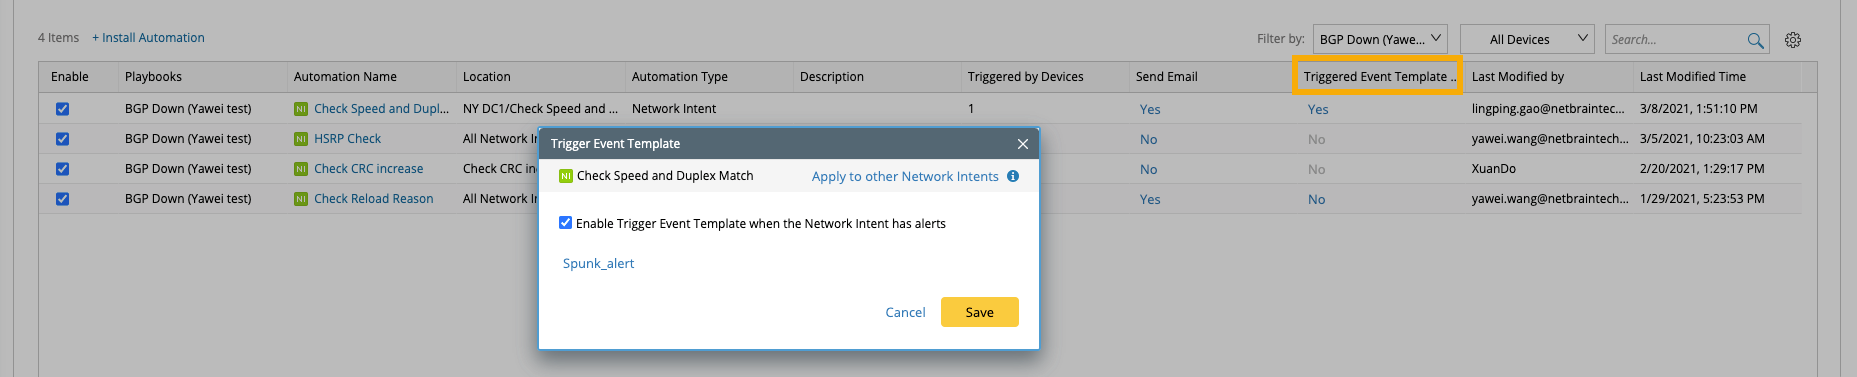
Task: Uncheck Enable Trigger Event Template checkbox
Action: pos(566,223)
